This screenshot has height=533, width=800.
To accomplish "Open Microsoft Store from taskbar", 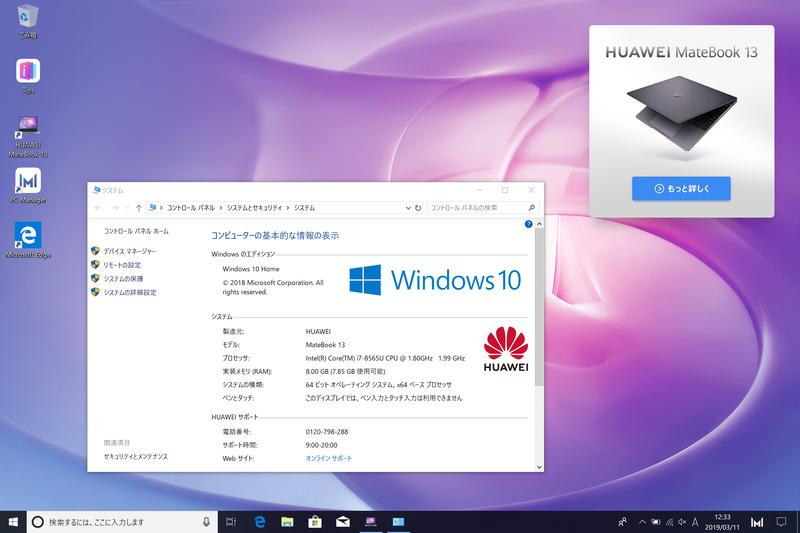I will (x=315, y=522).
